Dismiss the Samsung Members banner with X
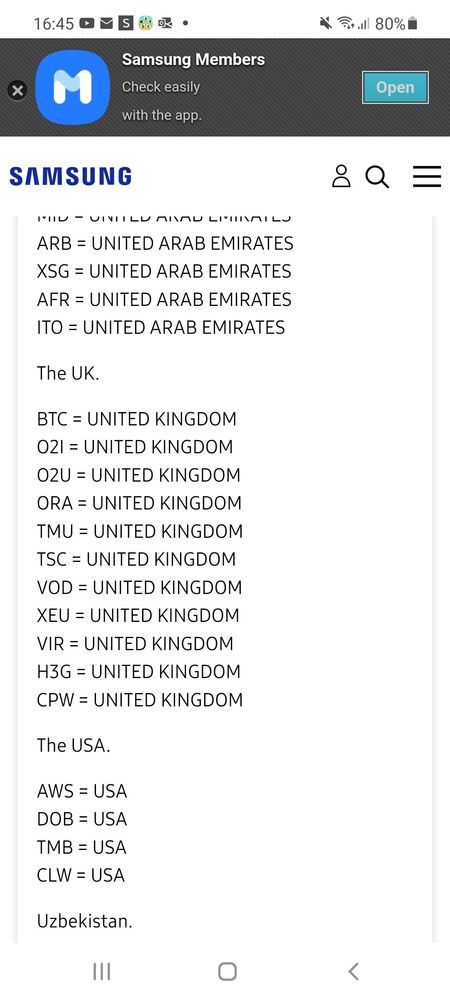This screenshot has width=450, height=999. (x=17, y=90)
